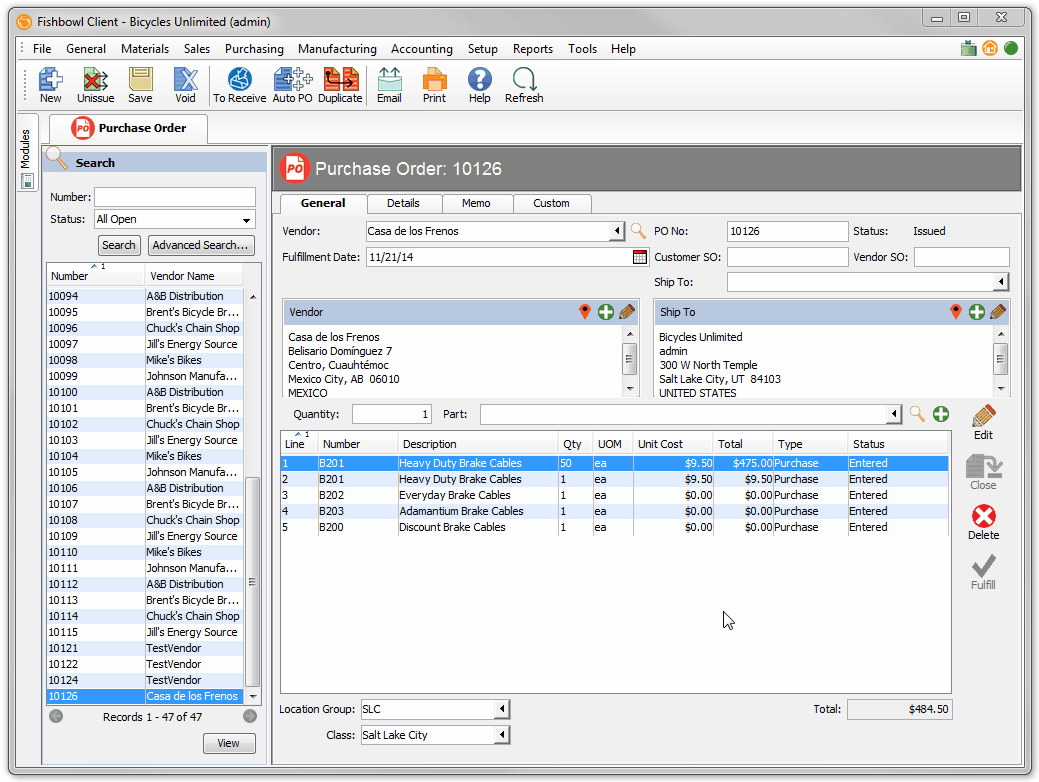Screen dimensions: 1039x782
Task: Click the PO list vertical scrollbar
Action: [x=252, y=582]
